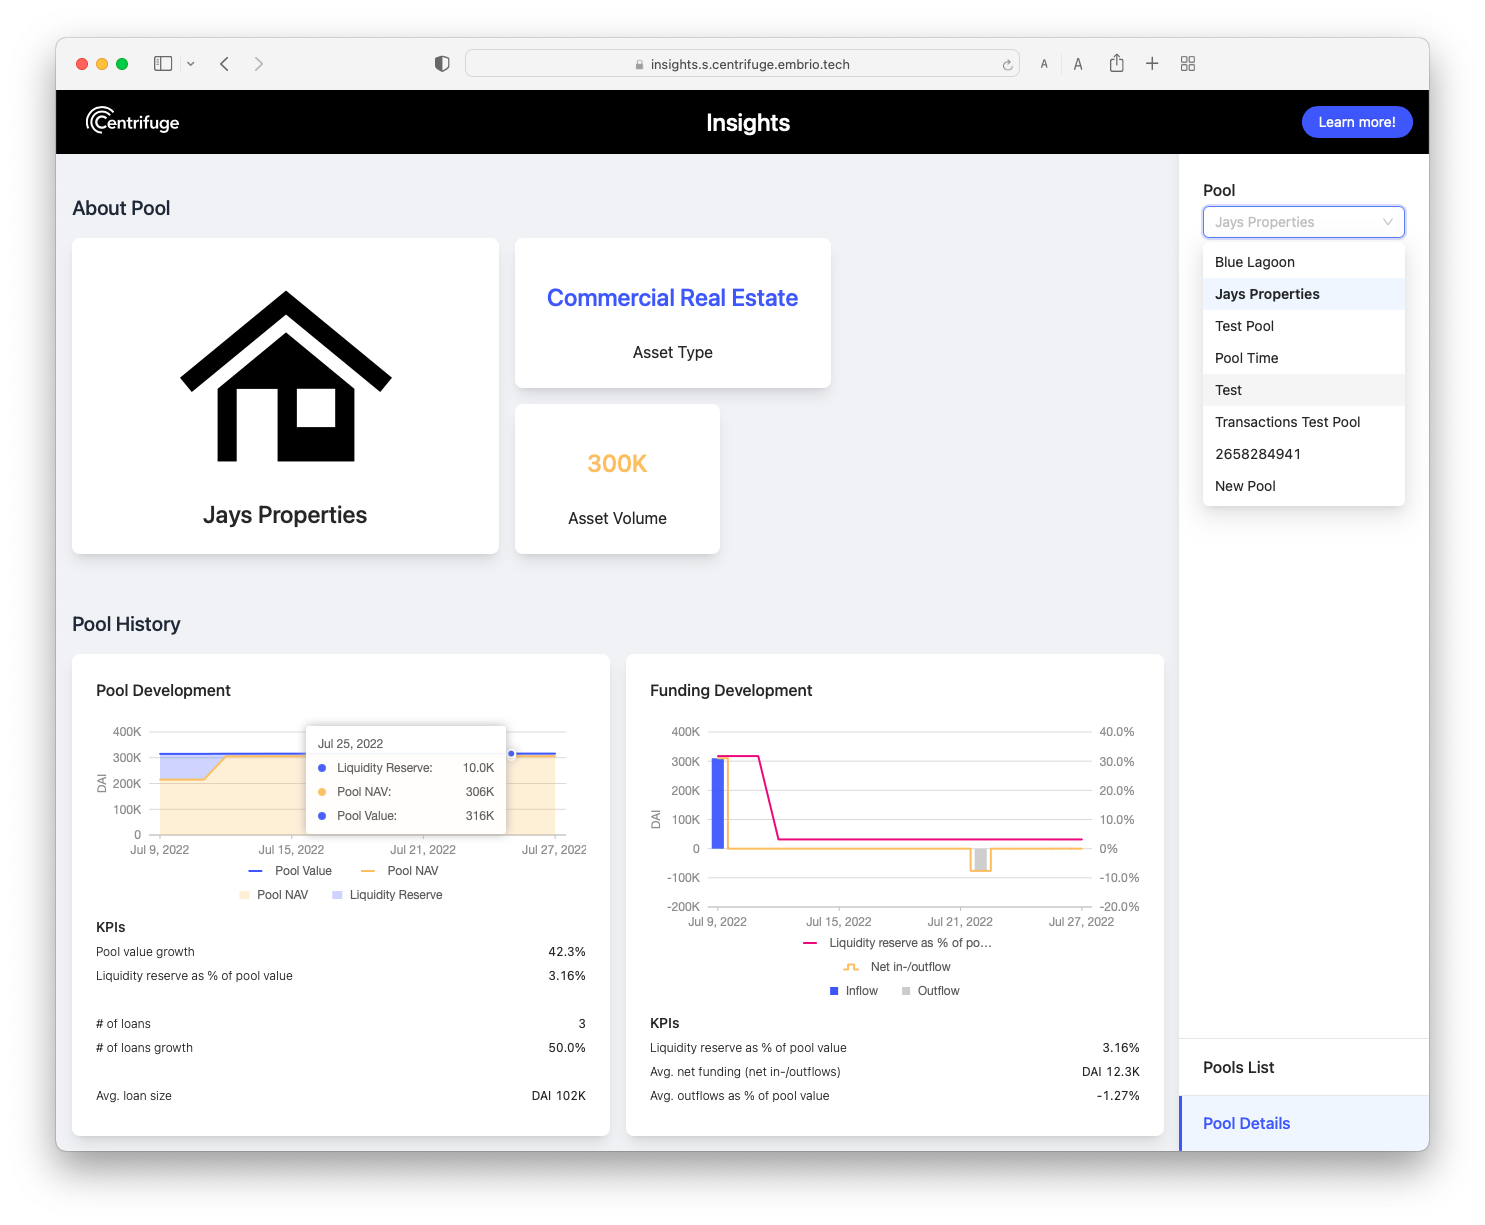Screen dimensions: 1485x1225
Task: Open the tab overview grid icon
Action: click(x=1188, y=63)
